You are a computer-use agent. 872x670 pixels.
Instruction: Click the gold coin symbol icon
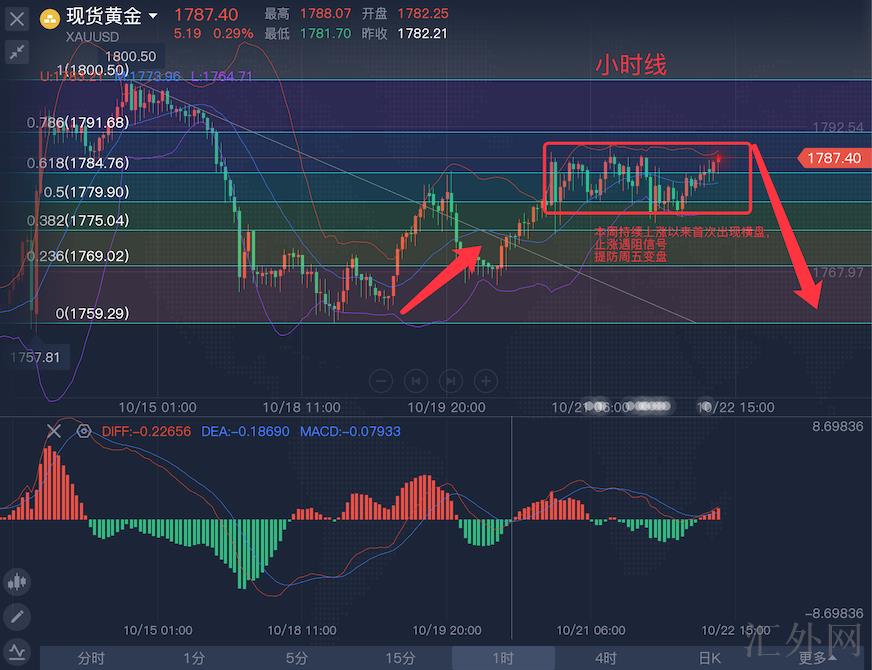tap(49, 17)
